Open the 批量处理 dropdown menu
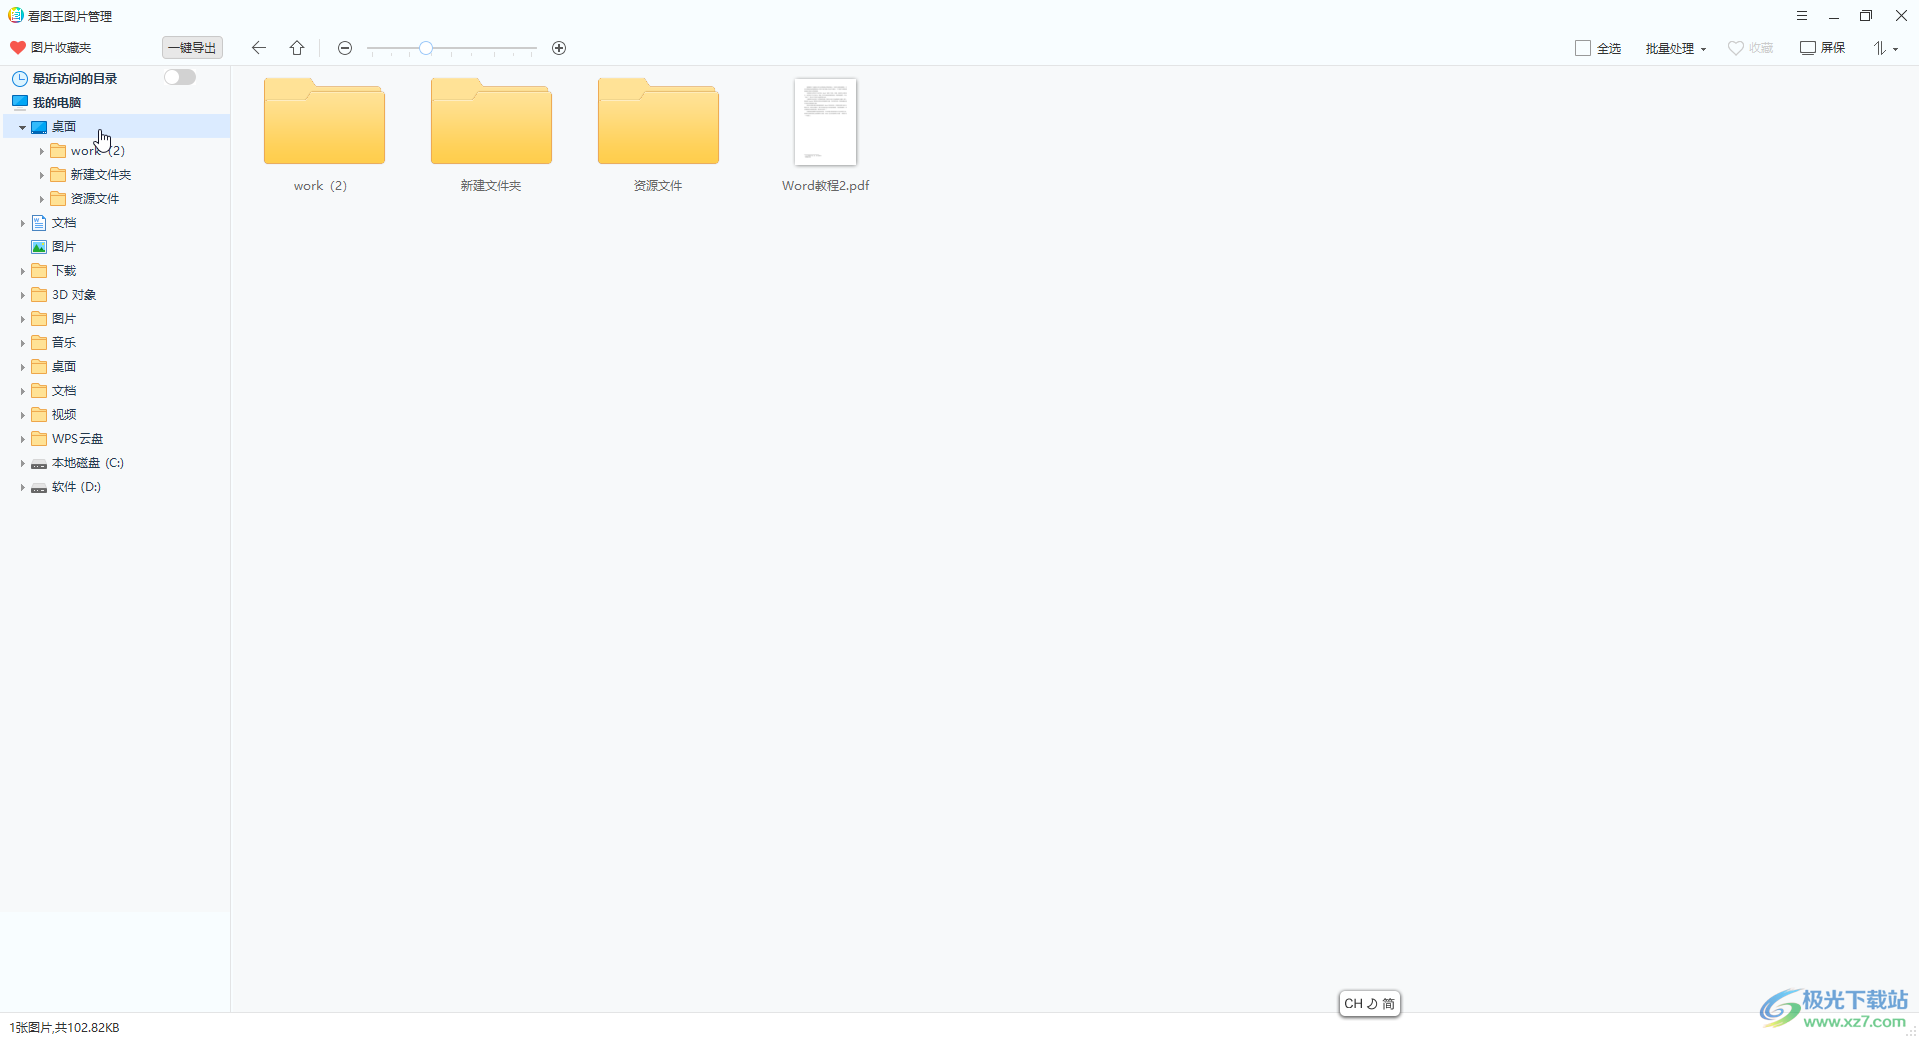The width and height of the screenshot is (1919, 1038). (1676, 48)
